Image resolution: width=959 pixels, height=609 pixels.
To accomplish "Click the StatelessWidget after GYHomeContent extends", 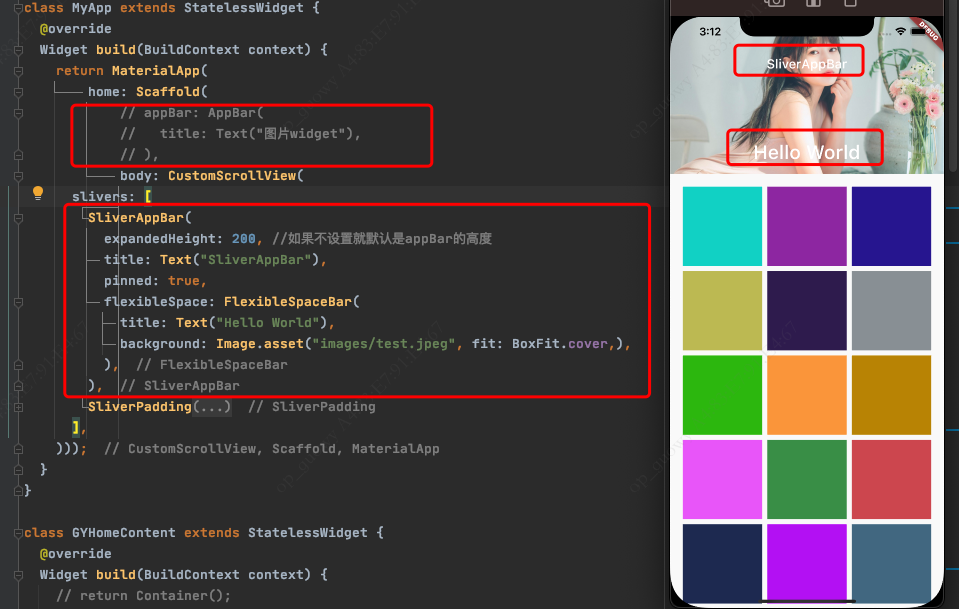I will tap(308, 533).
